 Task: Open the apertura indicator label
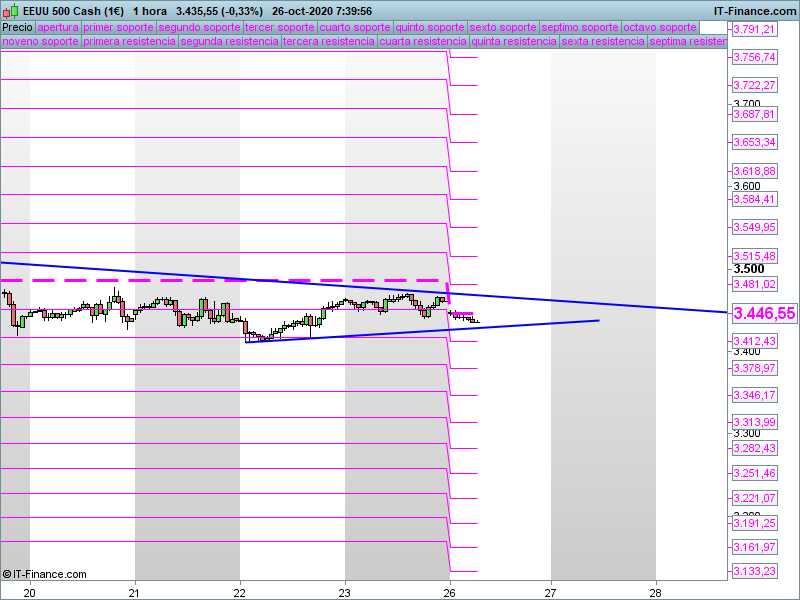pyautogui.click(x=57, y=28)
